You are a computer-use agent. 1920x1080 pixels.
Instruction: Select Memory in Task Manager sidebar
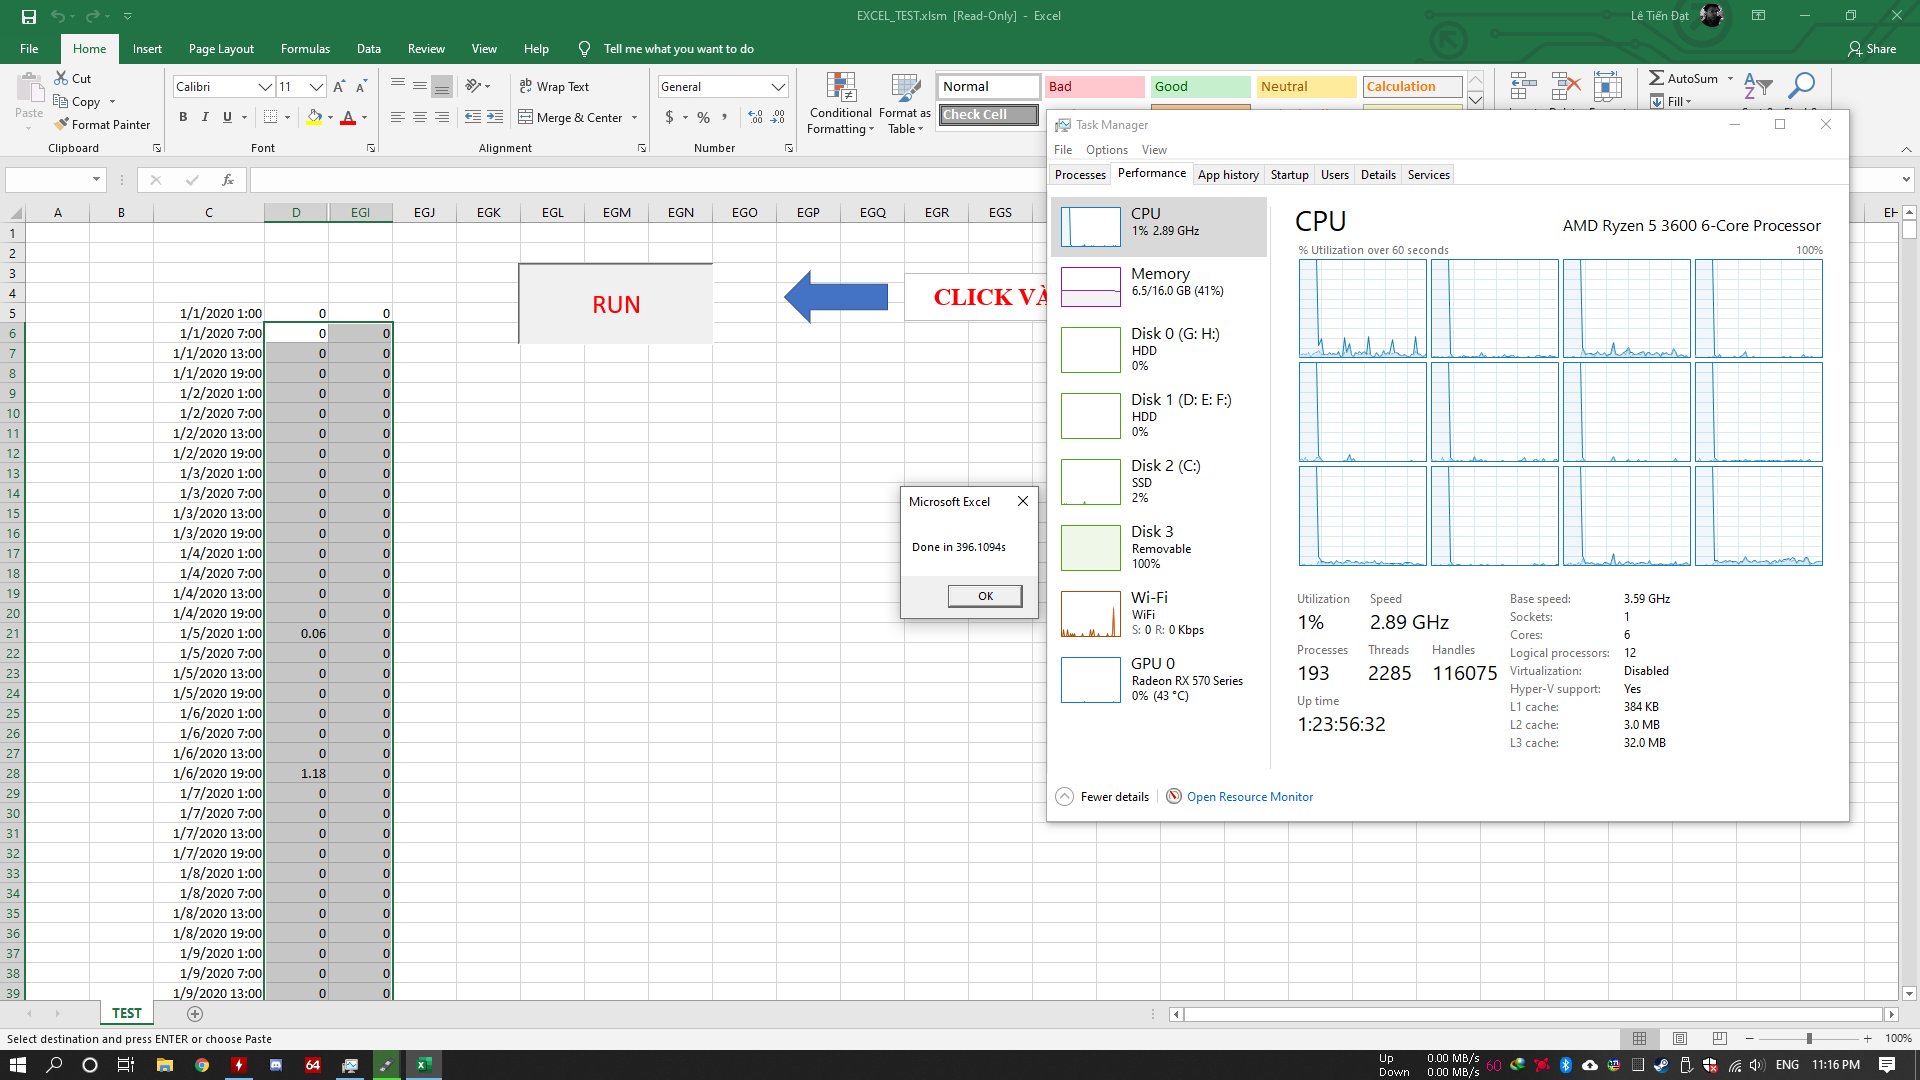1159,287
